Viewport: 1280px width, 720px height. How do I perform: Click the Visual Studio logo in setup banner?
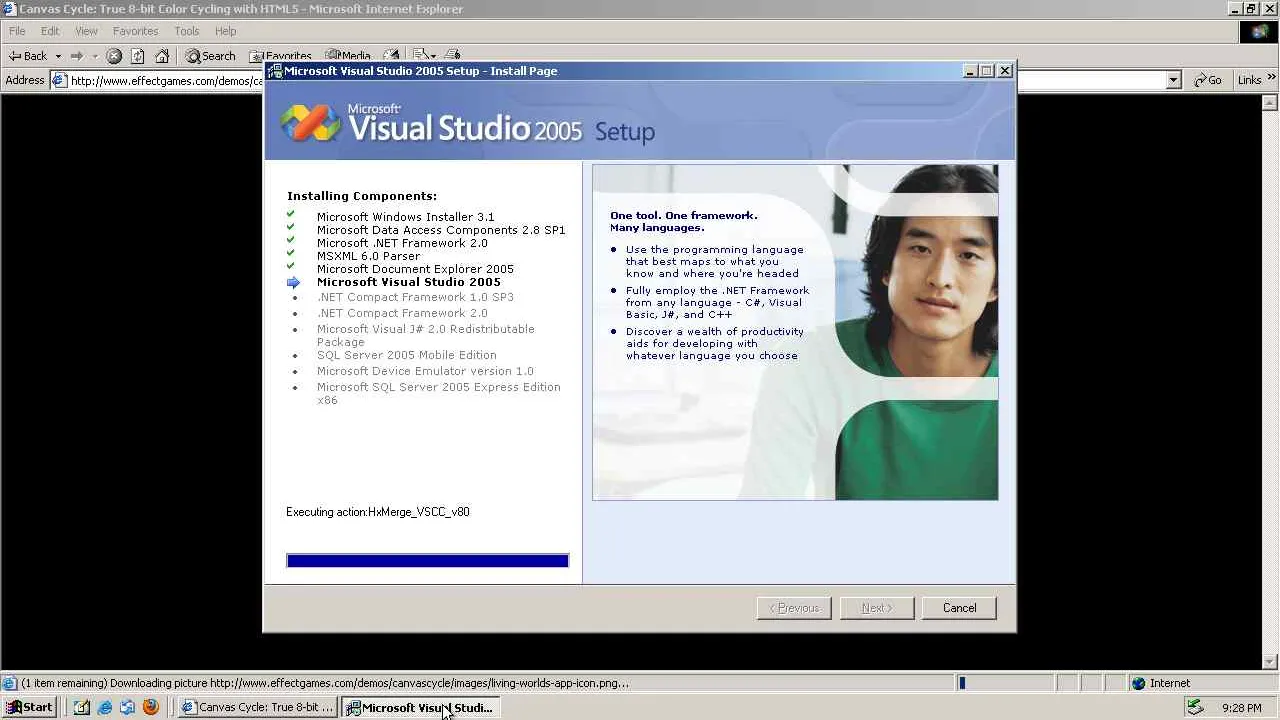(310, 123)
